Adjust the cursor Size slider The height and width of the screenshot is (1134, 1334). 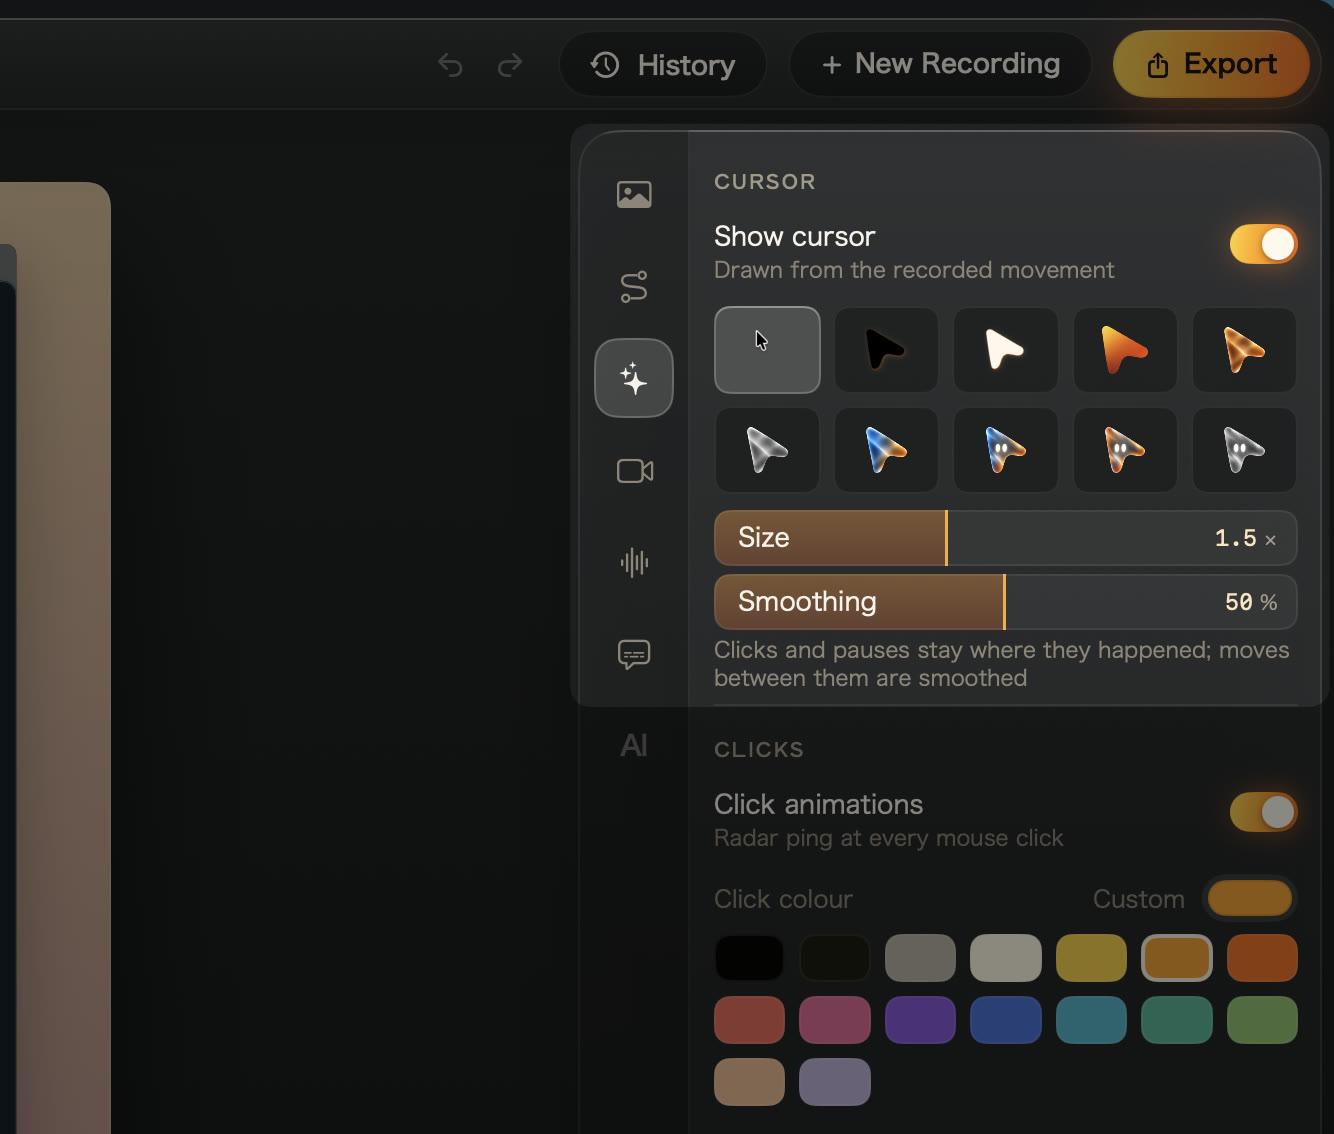tap(1005, 538)
